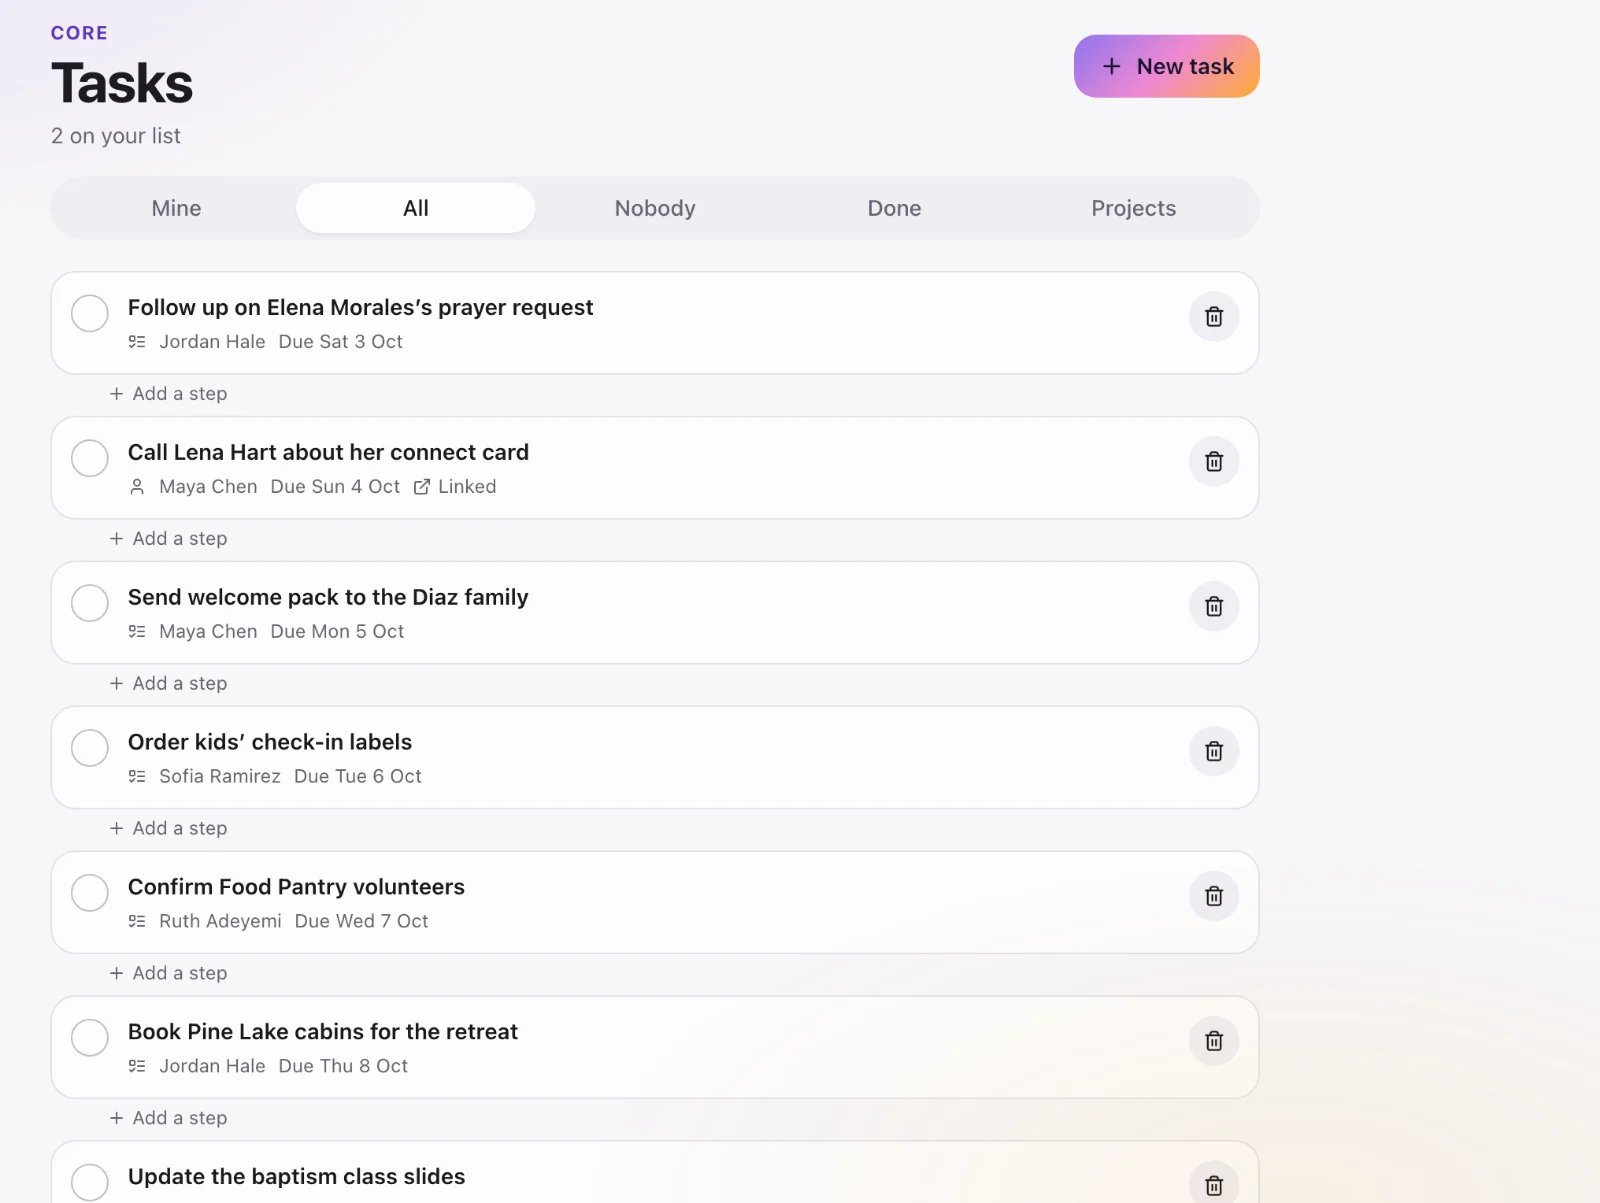Open the Nobody tab
The width and height of the screenshot is (1600, 1203).
coord(655,208)
